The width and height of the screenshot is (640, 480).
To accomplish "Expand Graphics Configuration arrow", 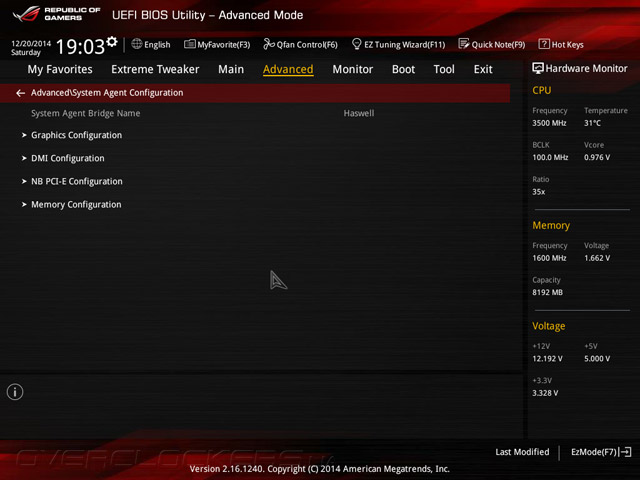I will (x=24, y=135).
